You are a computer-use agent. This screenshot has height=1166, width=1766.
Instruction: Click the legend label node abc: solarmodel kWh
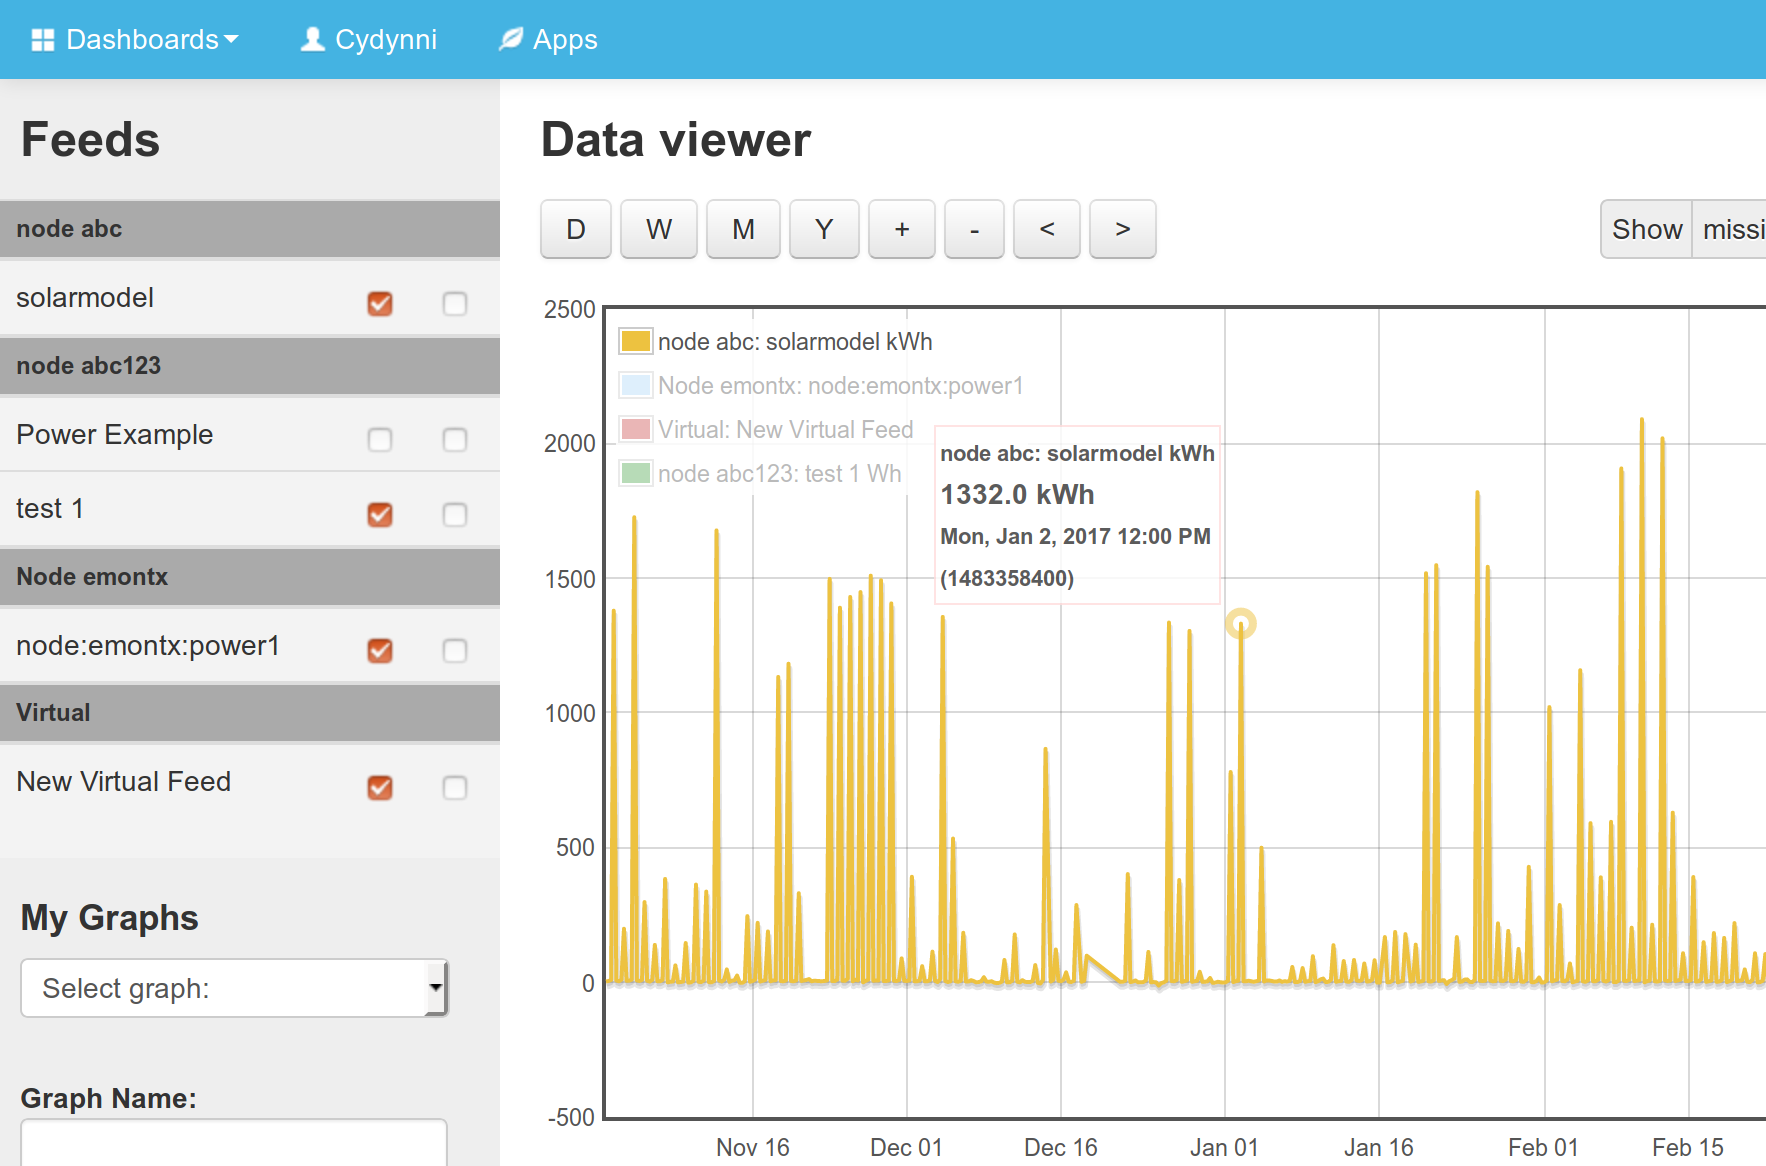(795, 342)
